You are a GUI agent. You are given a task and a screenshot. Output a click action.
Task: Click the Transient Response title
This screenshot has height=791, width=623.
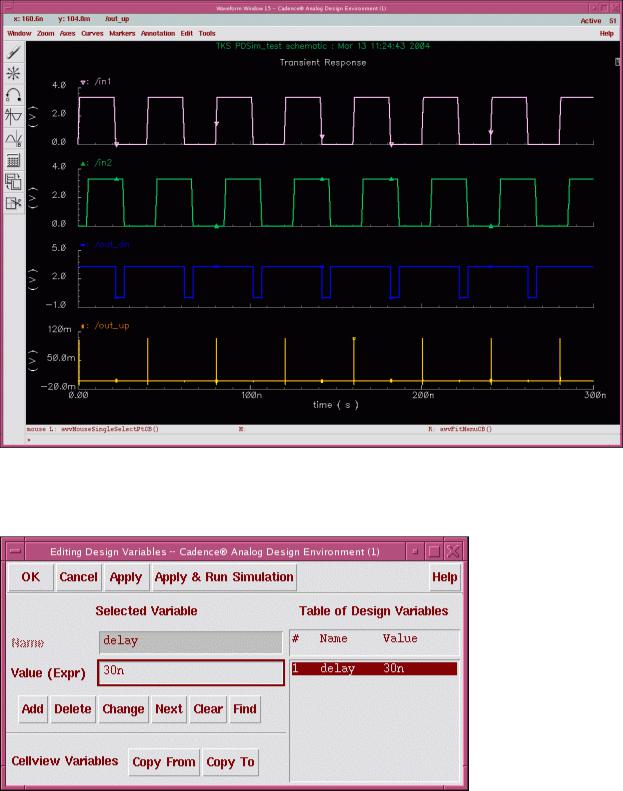(323, 63)
